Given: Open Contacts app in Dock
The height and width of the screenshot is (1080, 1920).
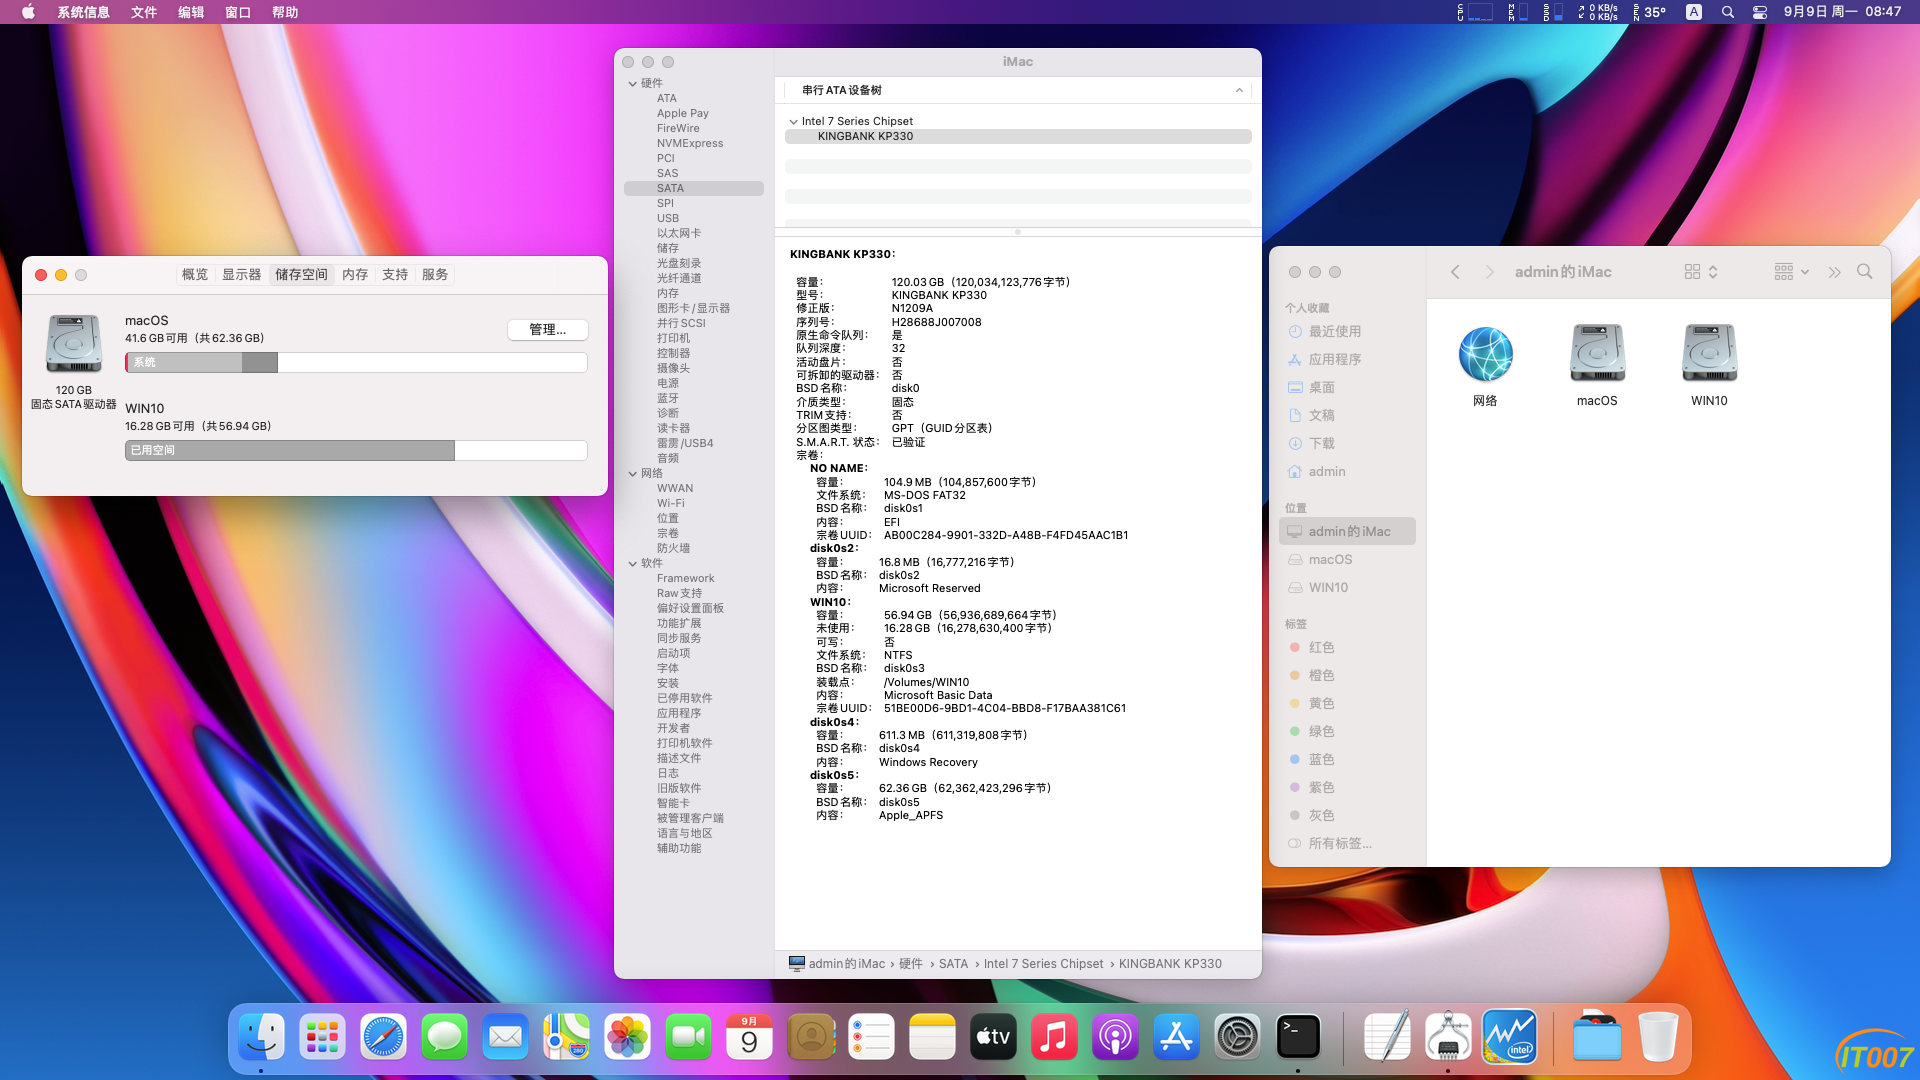Looking at the screenshot, I should [x=810, y=1037].
